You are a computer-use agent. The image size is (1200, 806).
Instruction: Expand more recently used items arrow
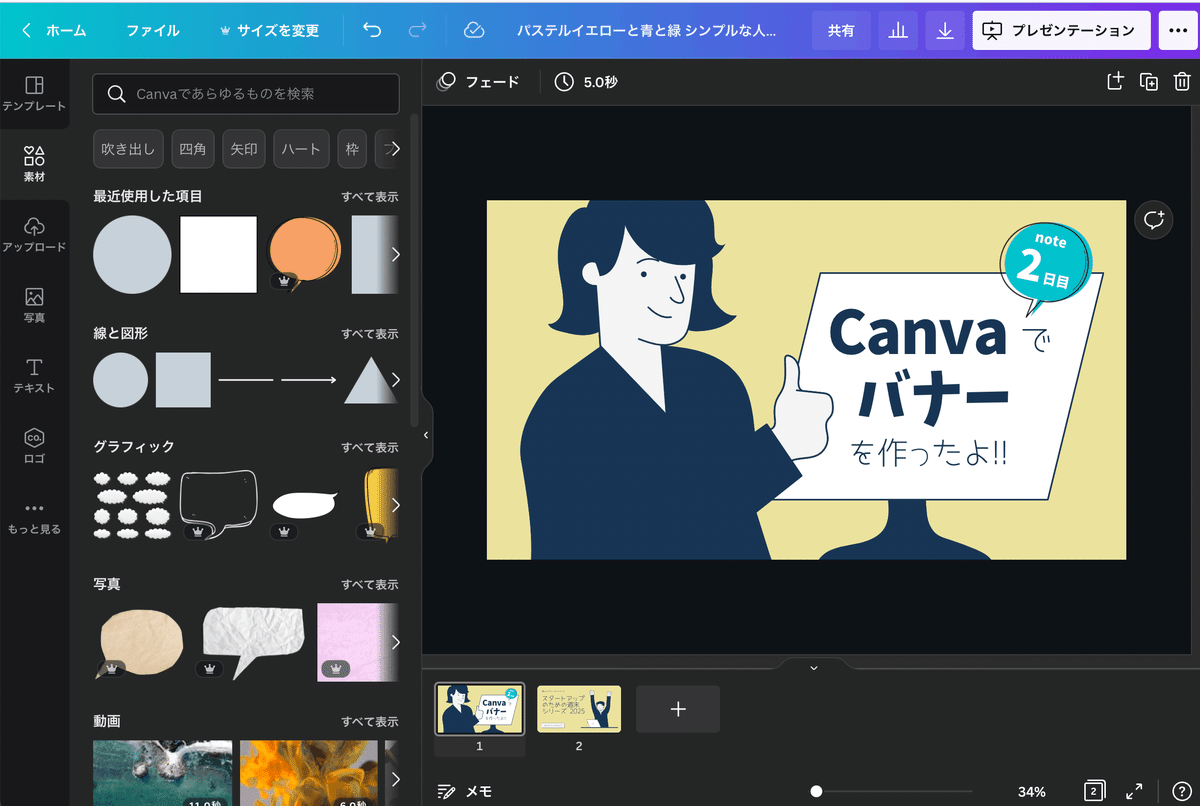tap(395, 254)
